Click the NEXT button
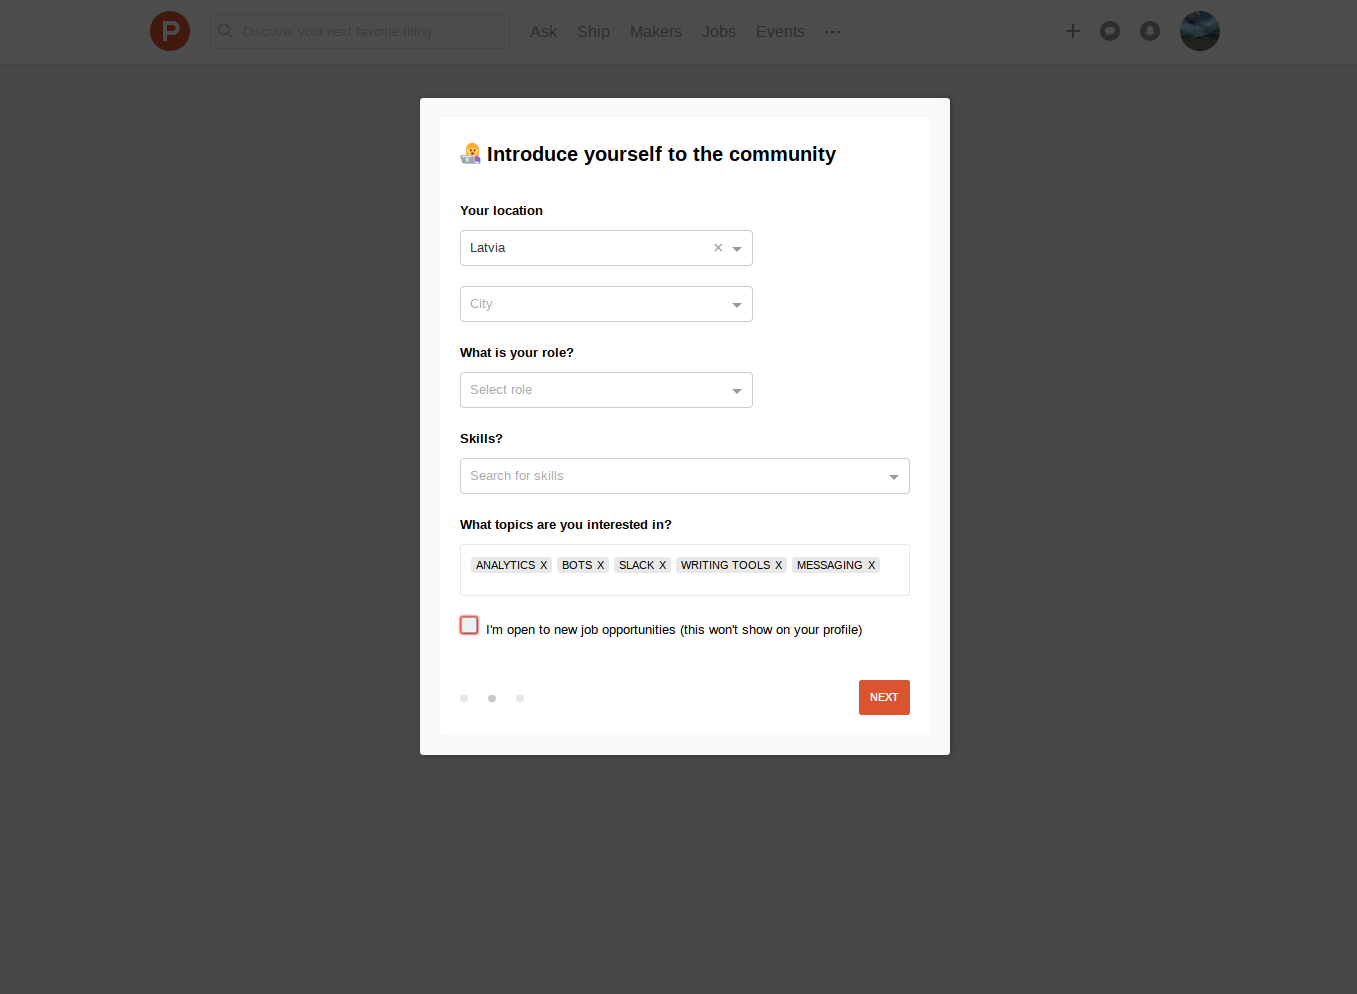Viewport: 1357px width, 994px height. coord(884,698)
